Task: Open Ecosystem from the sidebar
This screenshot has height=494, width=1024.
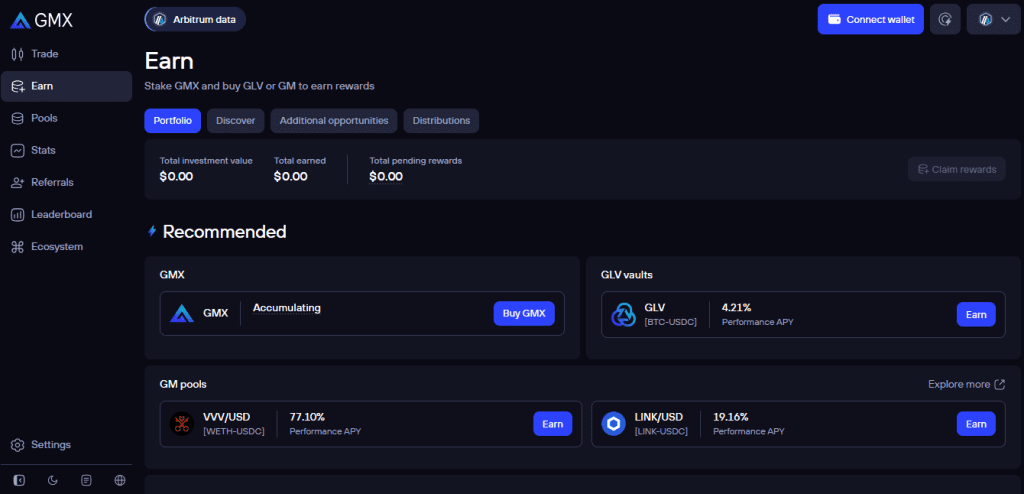Action: click(67, 247)
